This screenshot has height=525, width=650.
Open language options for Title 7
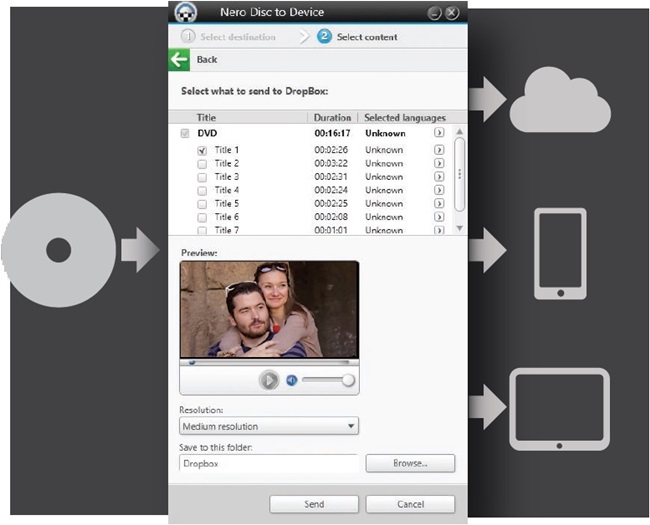439,230
